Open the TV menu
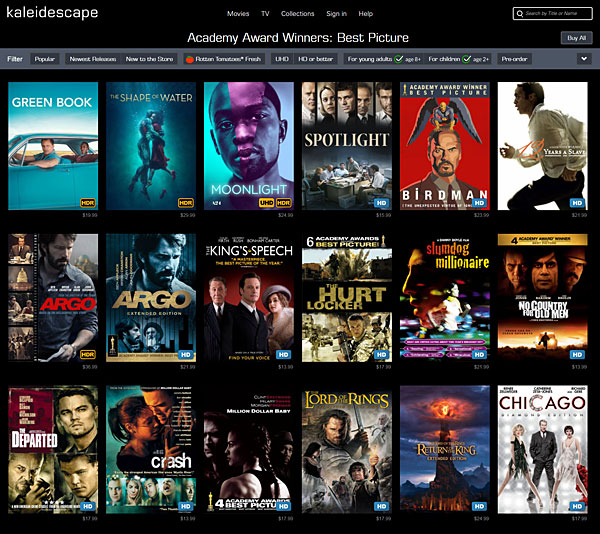The image size is (600, 534). [265, 14]
